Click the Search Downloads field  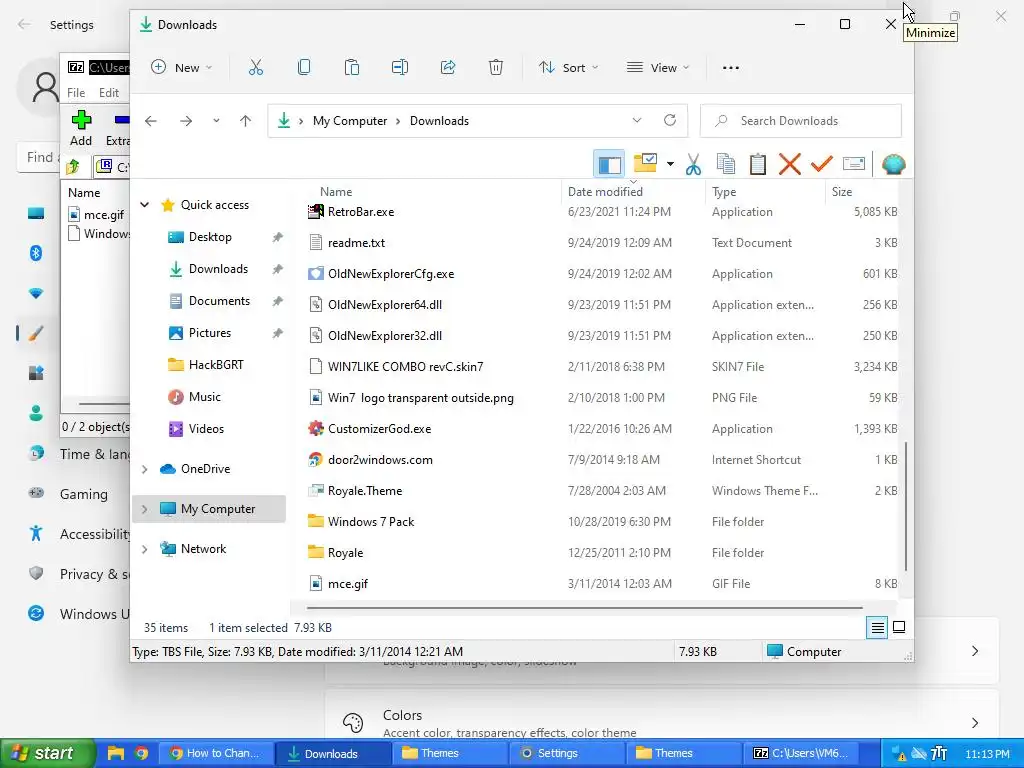tap(801, 121)
